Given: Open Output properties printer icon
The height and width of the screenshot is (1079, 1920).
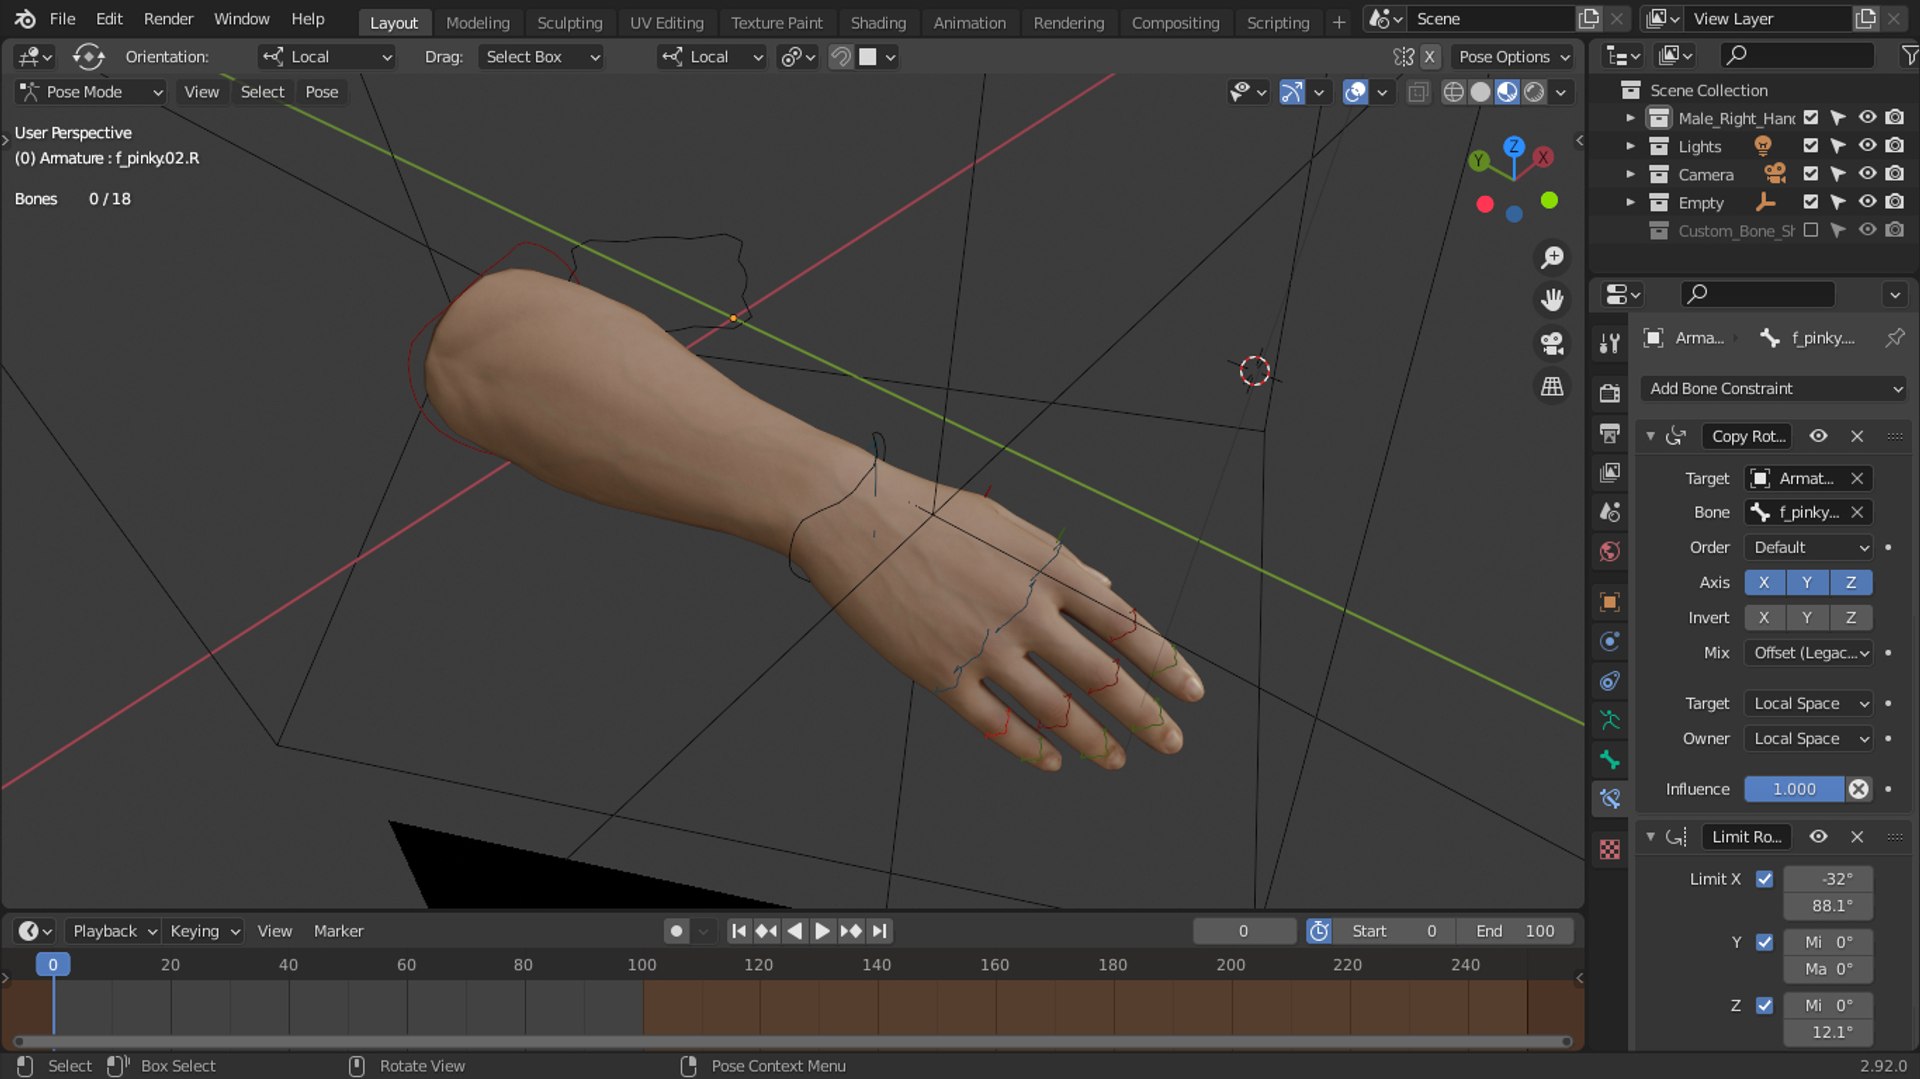Looking at the screenshot, I should 1609,433.
